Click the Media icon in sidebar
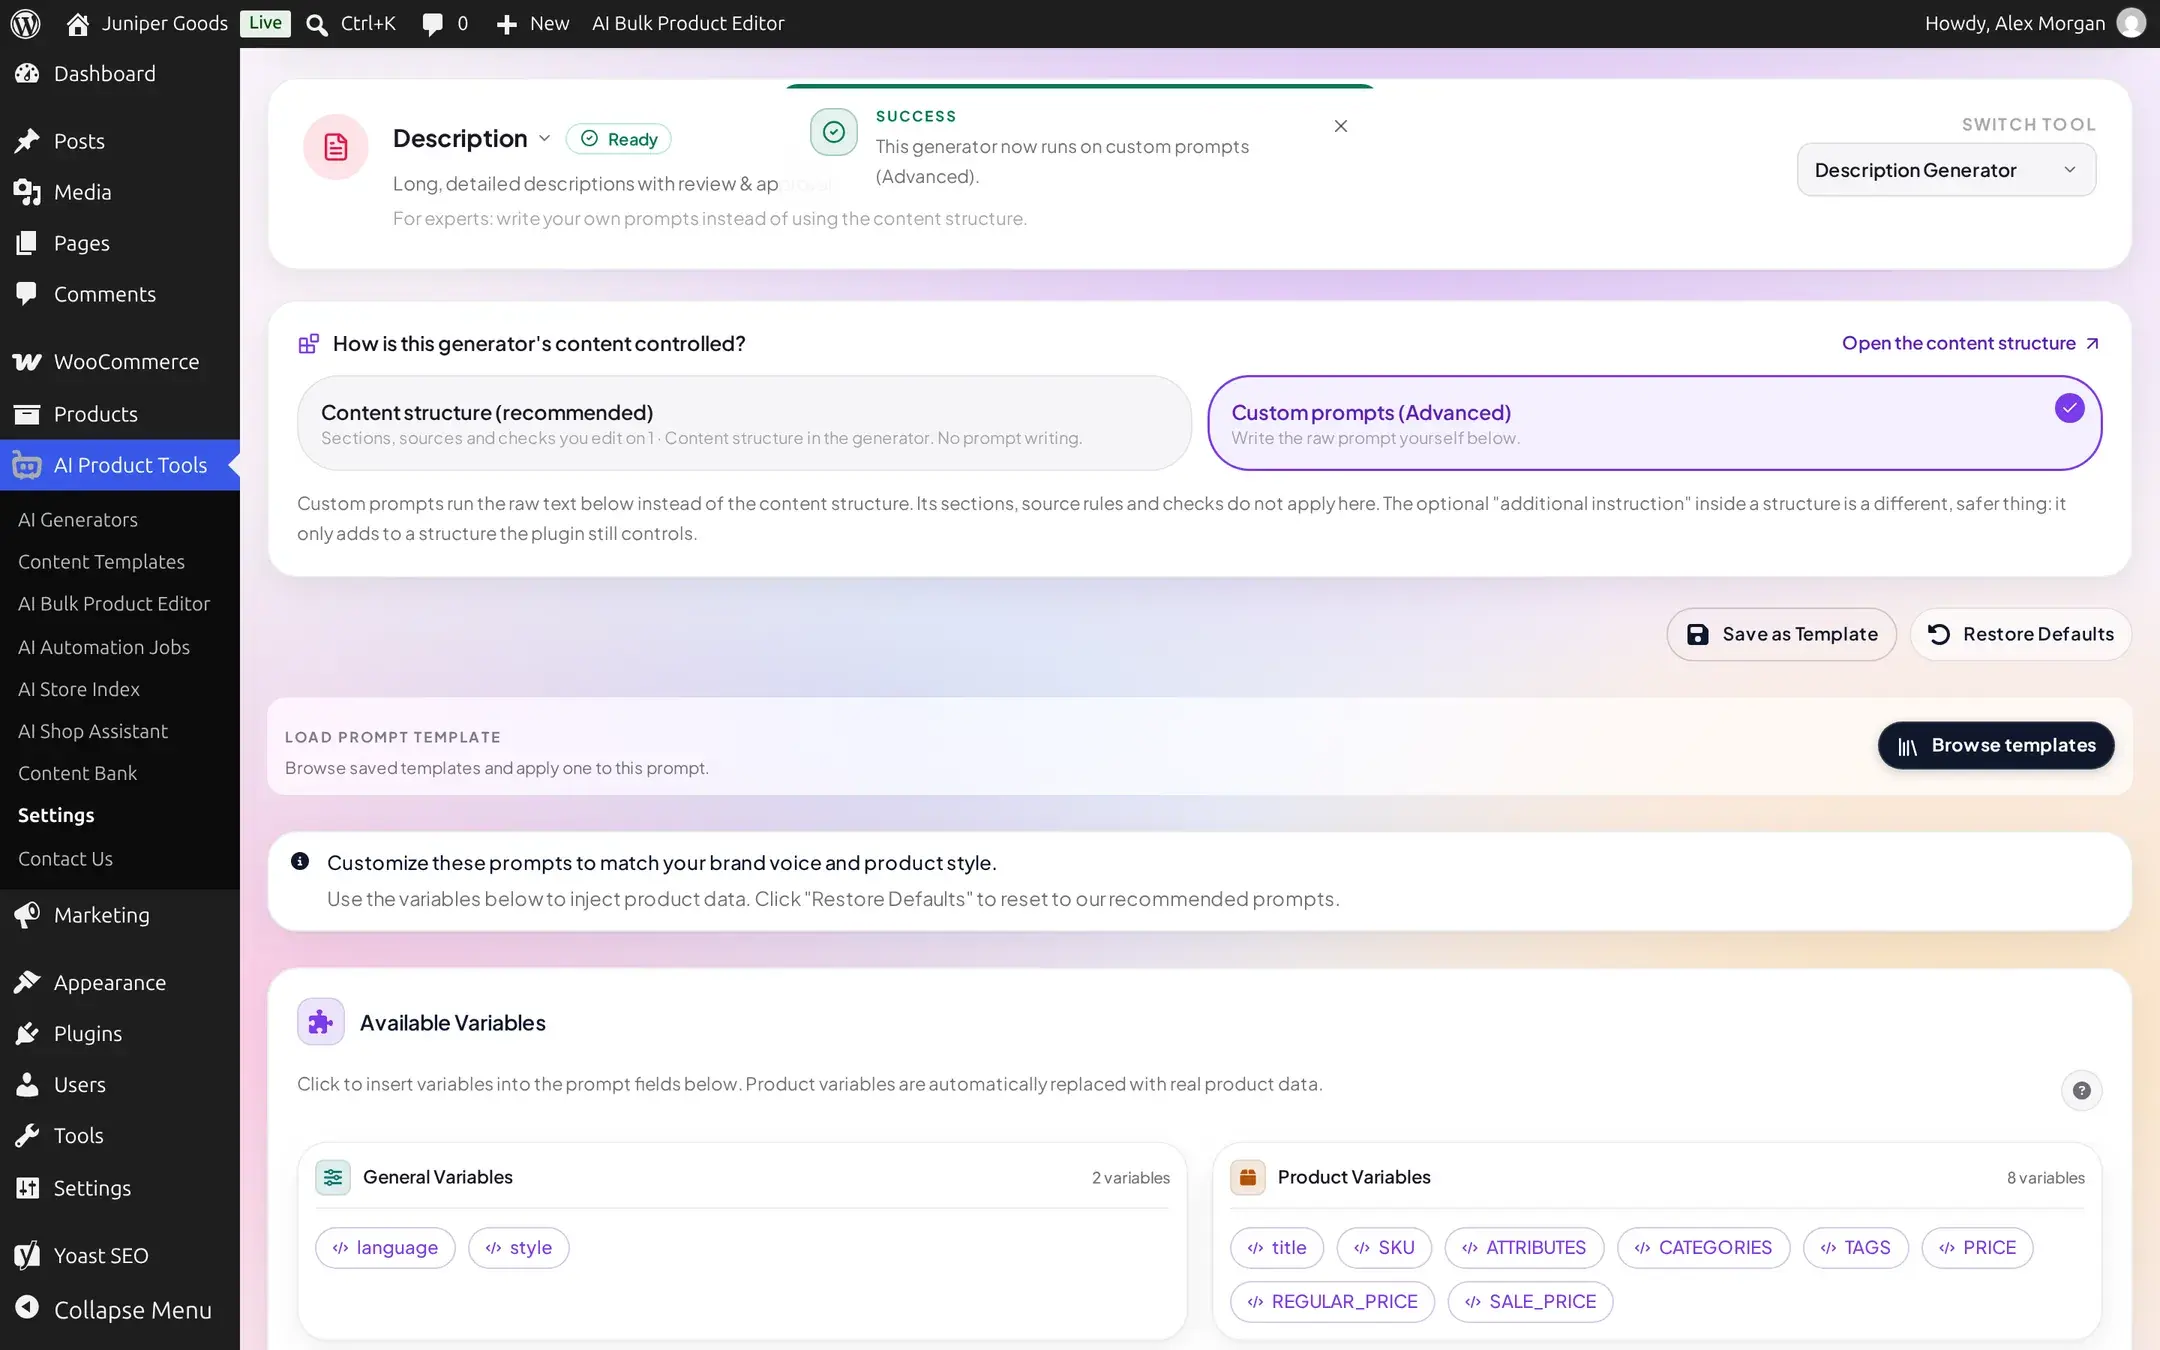This screenshot has height=1350, width=2160. coord(27,192)
